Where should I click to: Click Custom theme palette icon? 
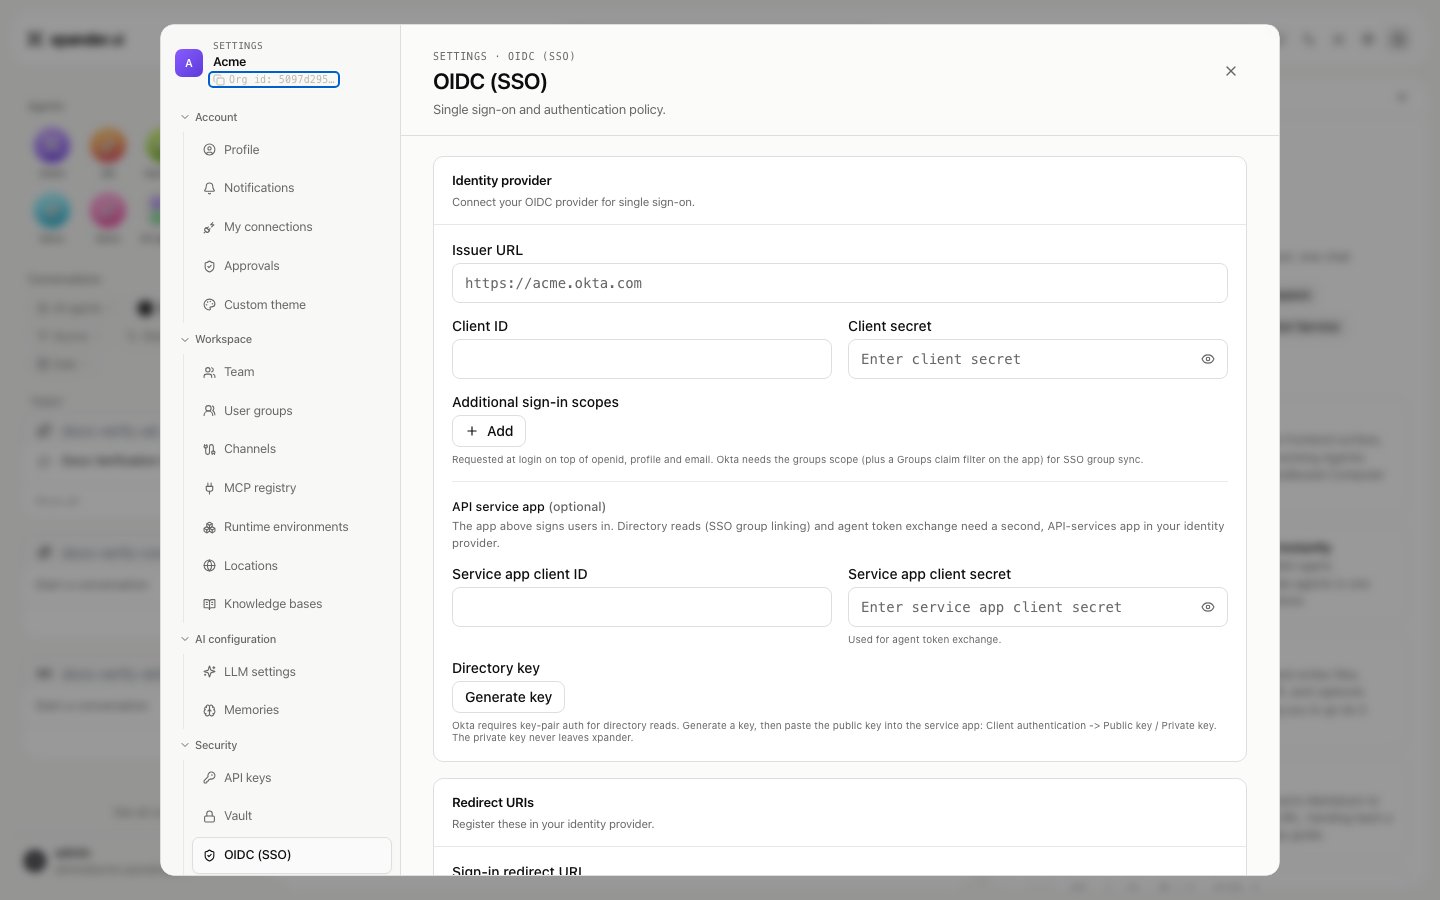(x=209, y=305)
